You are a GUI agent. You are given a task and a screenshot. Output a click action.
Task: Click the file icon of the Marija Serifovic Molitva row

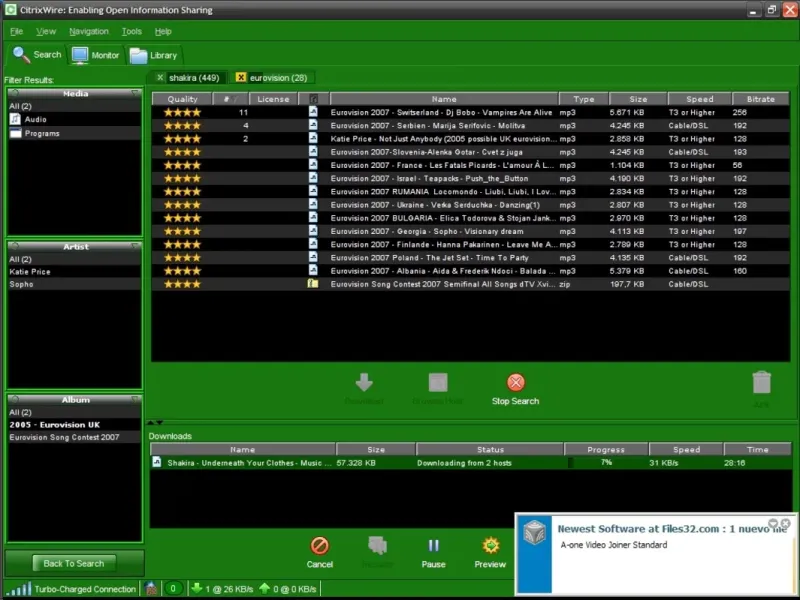(313, 125)
